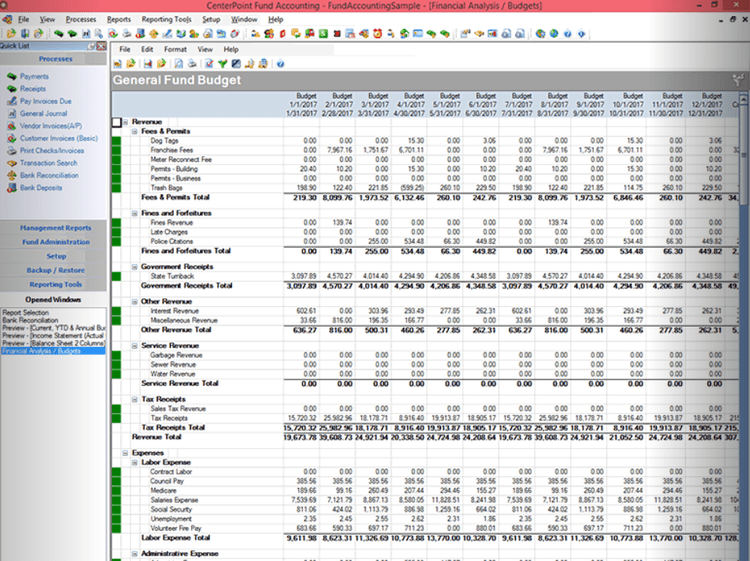Screen dimensions: 750x561
Task: Click the Bank Reconciliation Quick List icon
Action: click(x=12, y=176)
